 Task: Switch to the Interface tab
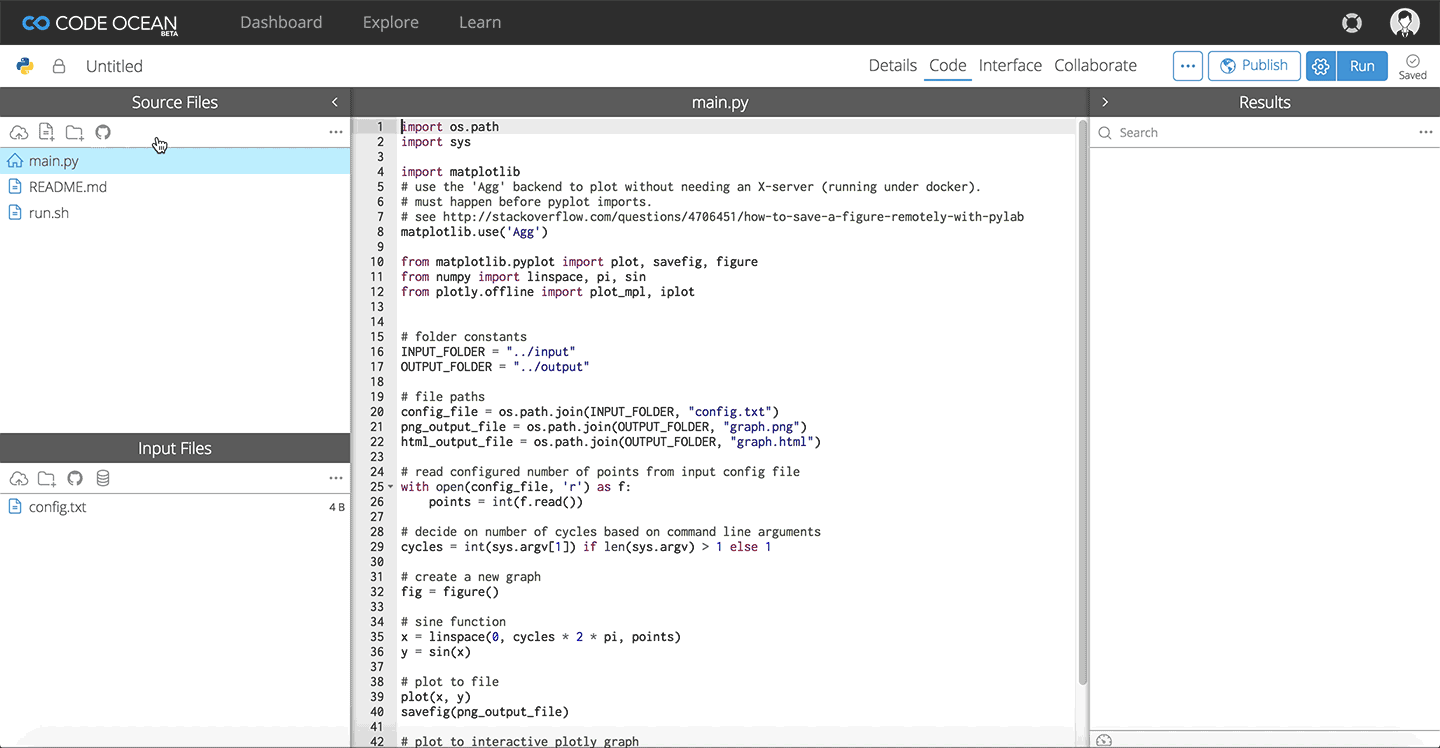click(1010, 65)
